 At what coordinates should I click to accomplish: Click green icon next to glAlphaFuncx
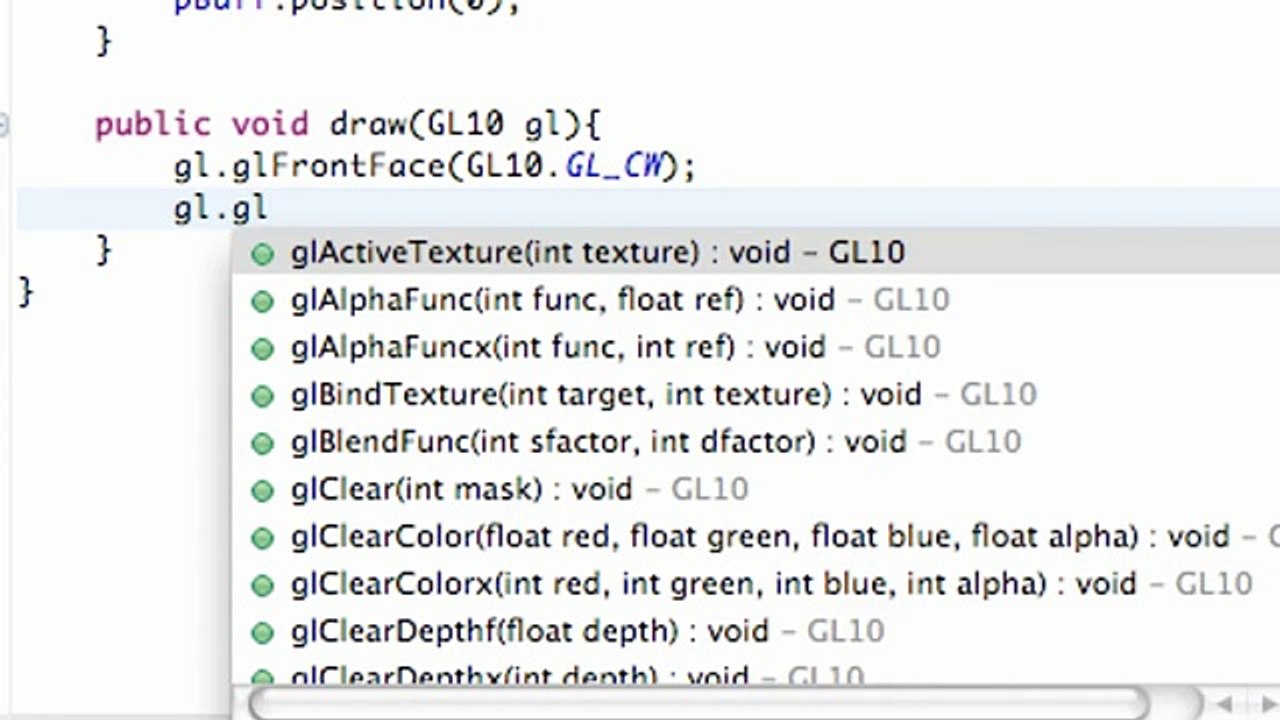coord(262,348)
